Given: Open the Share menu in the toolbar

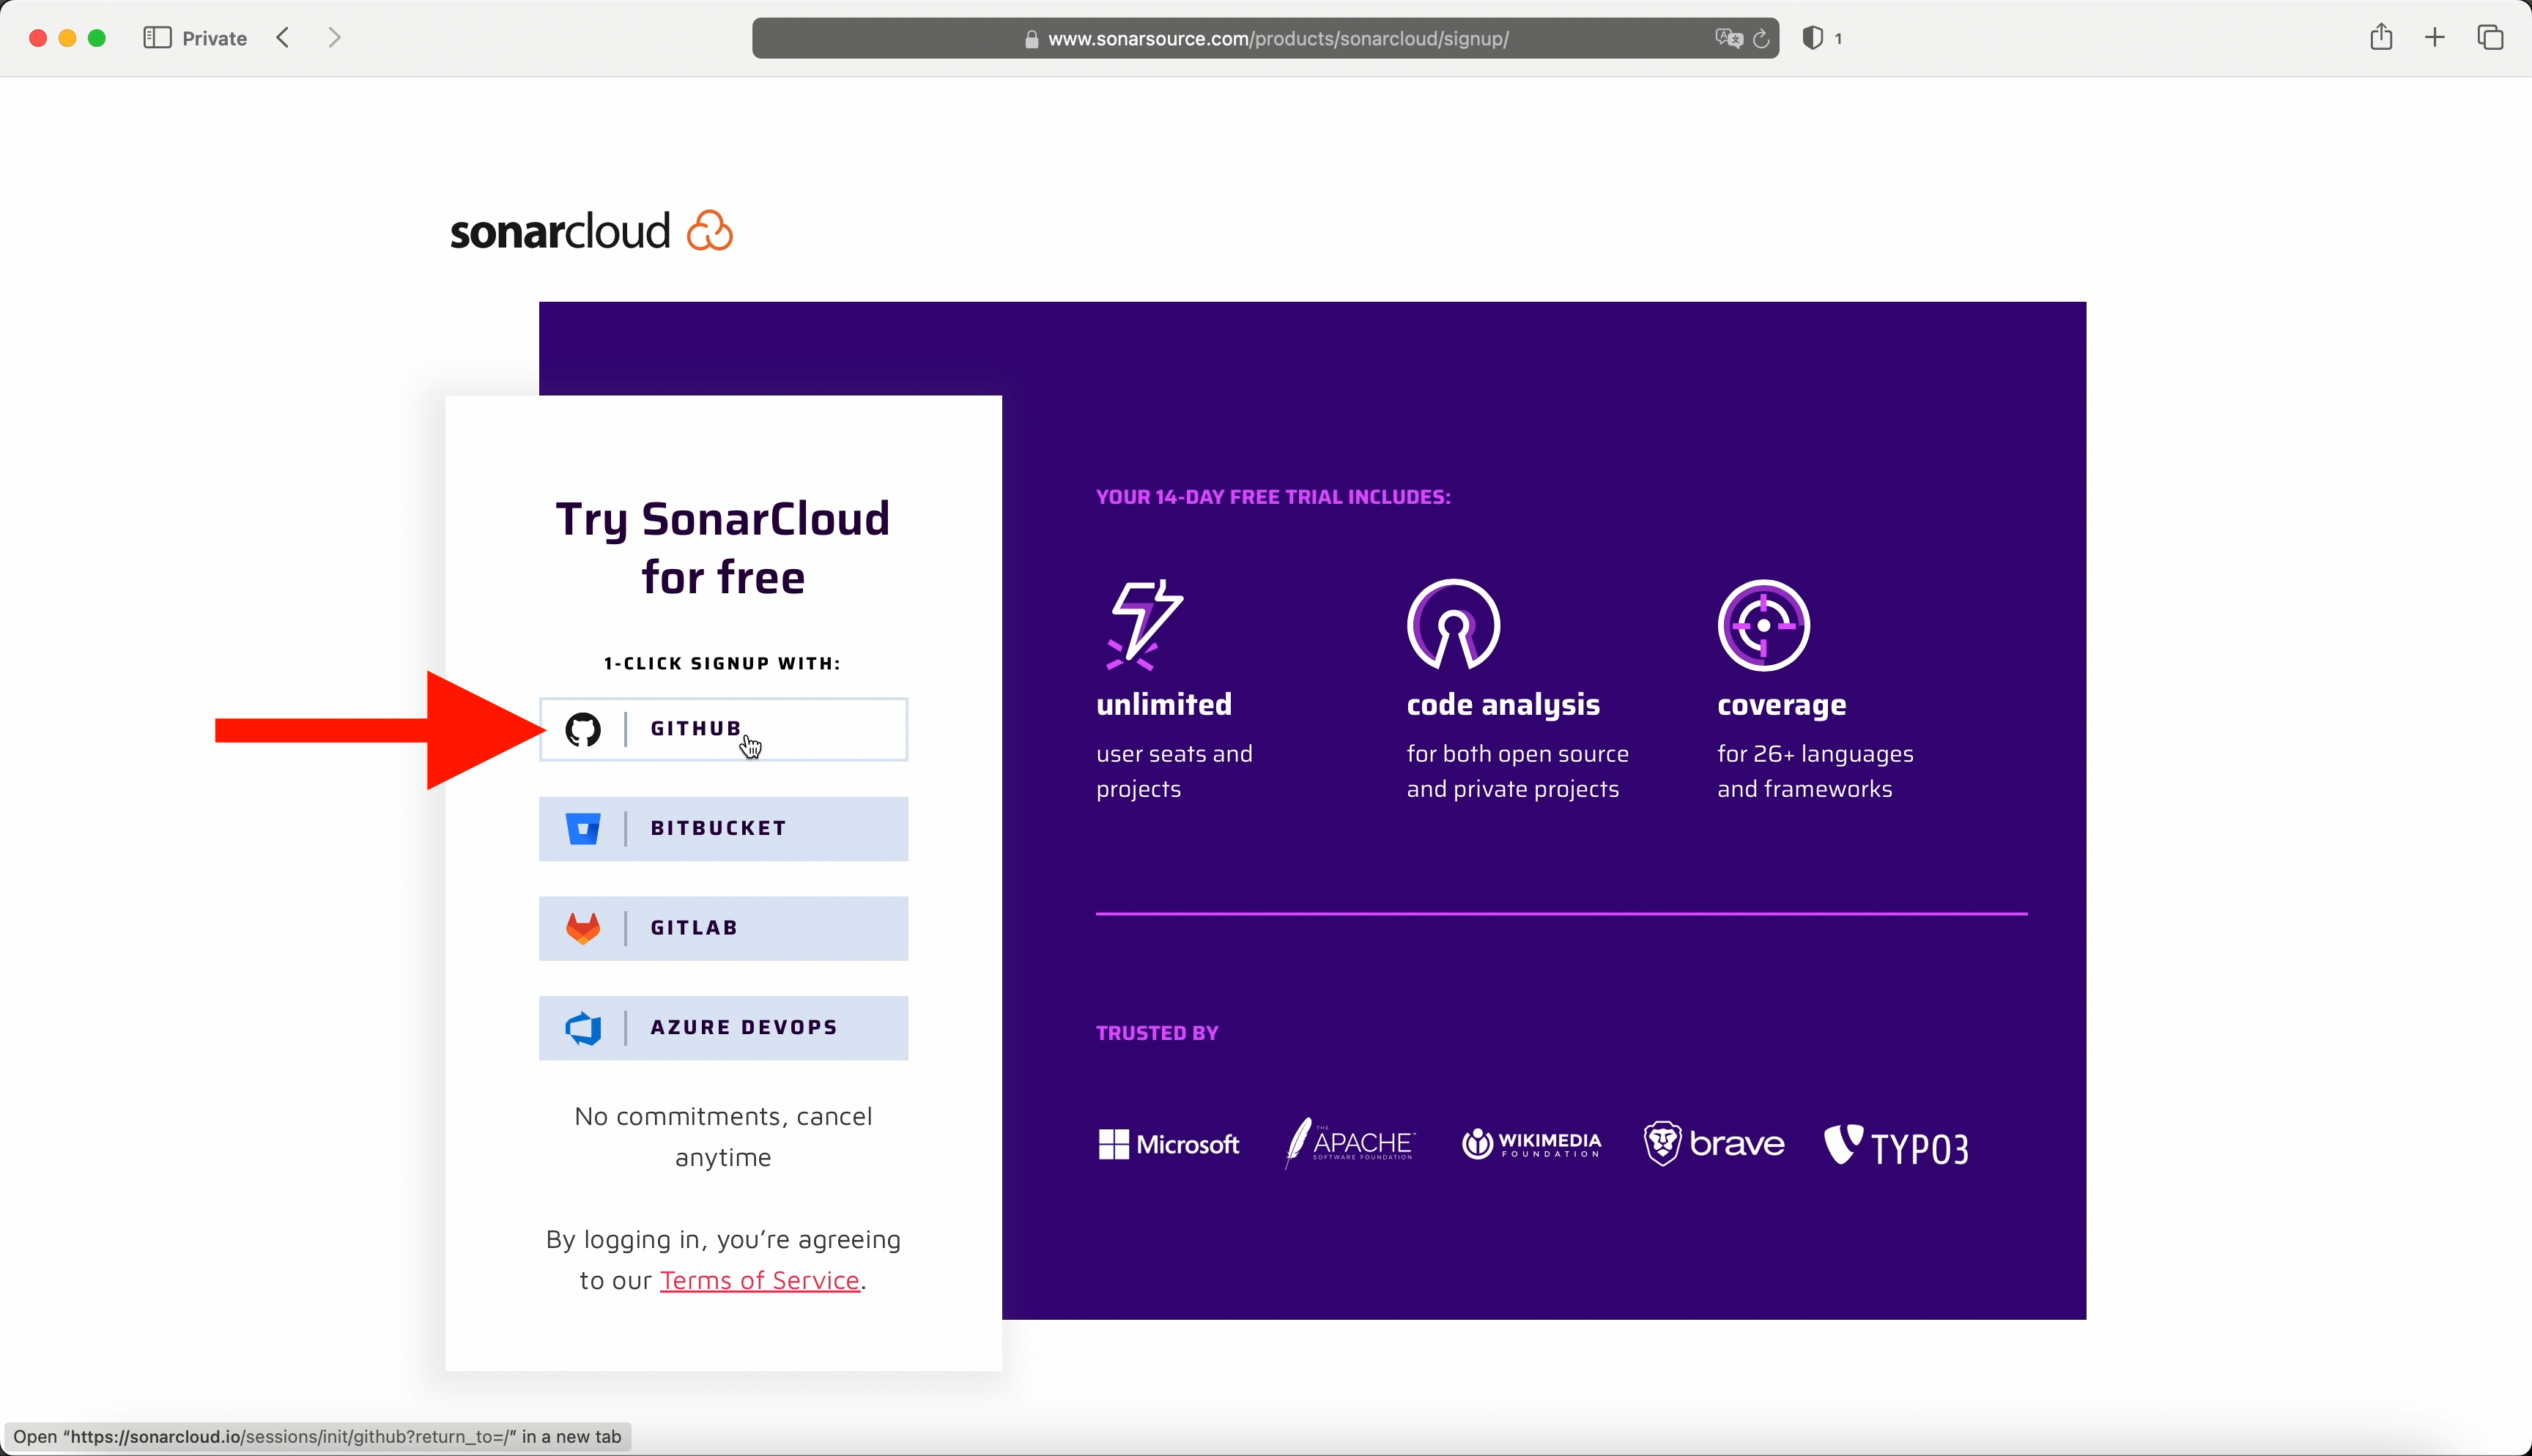Looking at the screenshot, I should pyautogui.click(x=2381, y=38).
